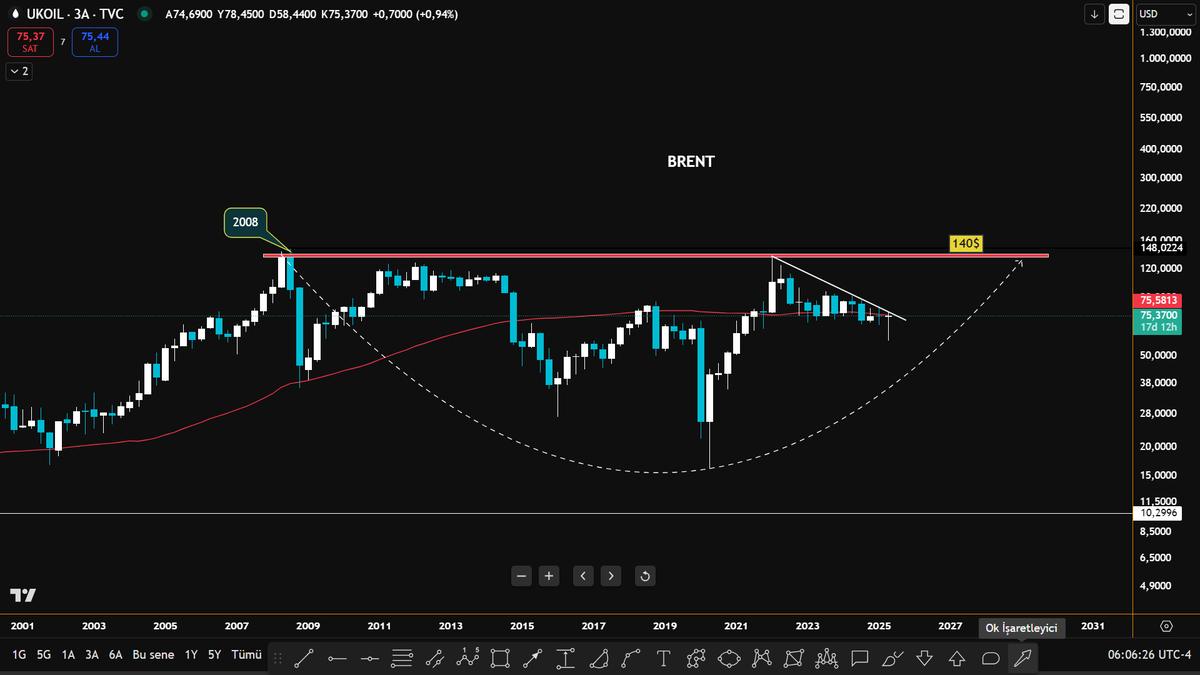
Task: Select the Tümü time range
Action: 246,655
